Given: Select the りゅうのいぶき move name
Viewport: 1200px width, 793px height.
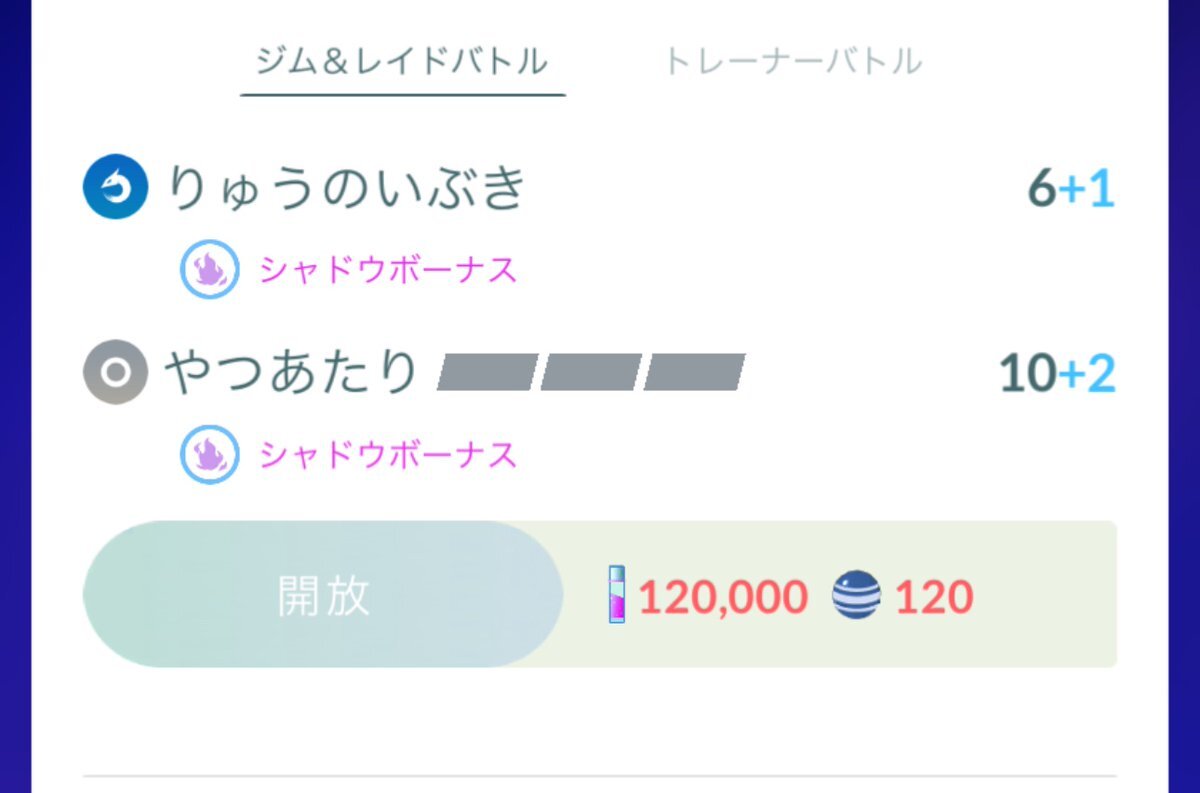Looking at the screenshot, I should click(346, 188).
